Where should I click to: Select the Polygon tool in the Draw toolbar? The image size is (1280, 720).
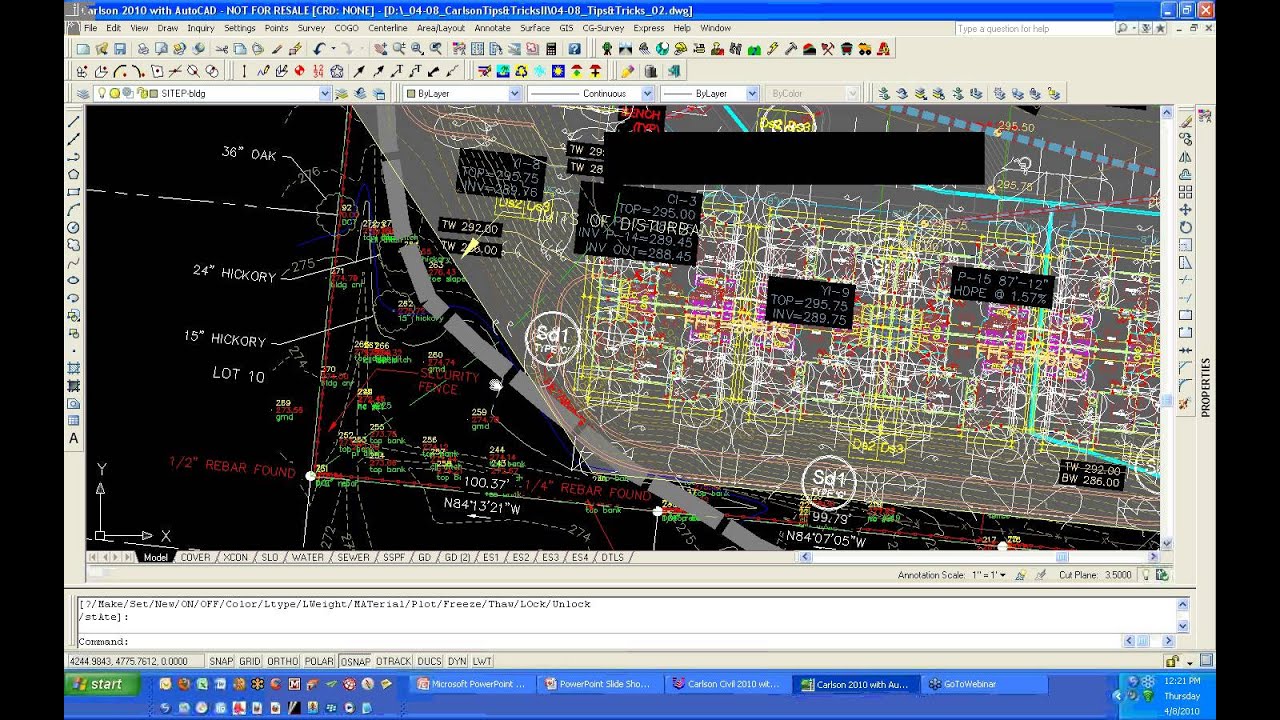coord(74,175)
